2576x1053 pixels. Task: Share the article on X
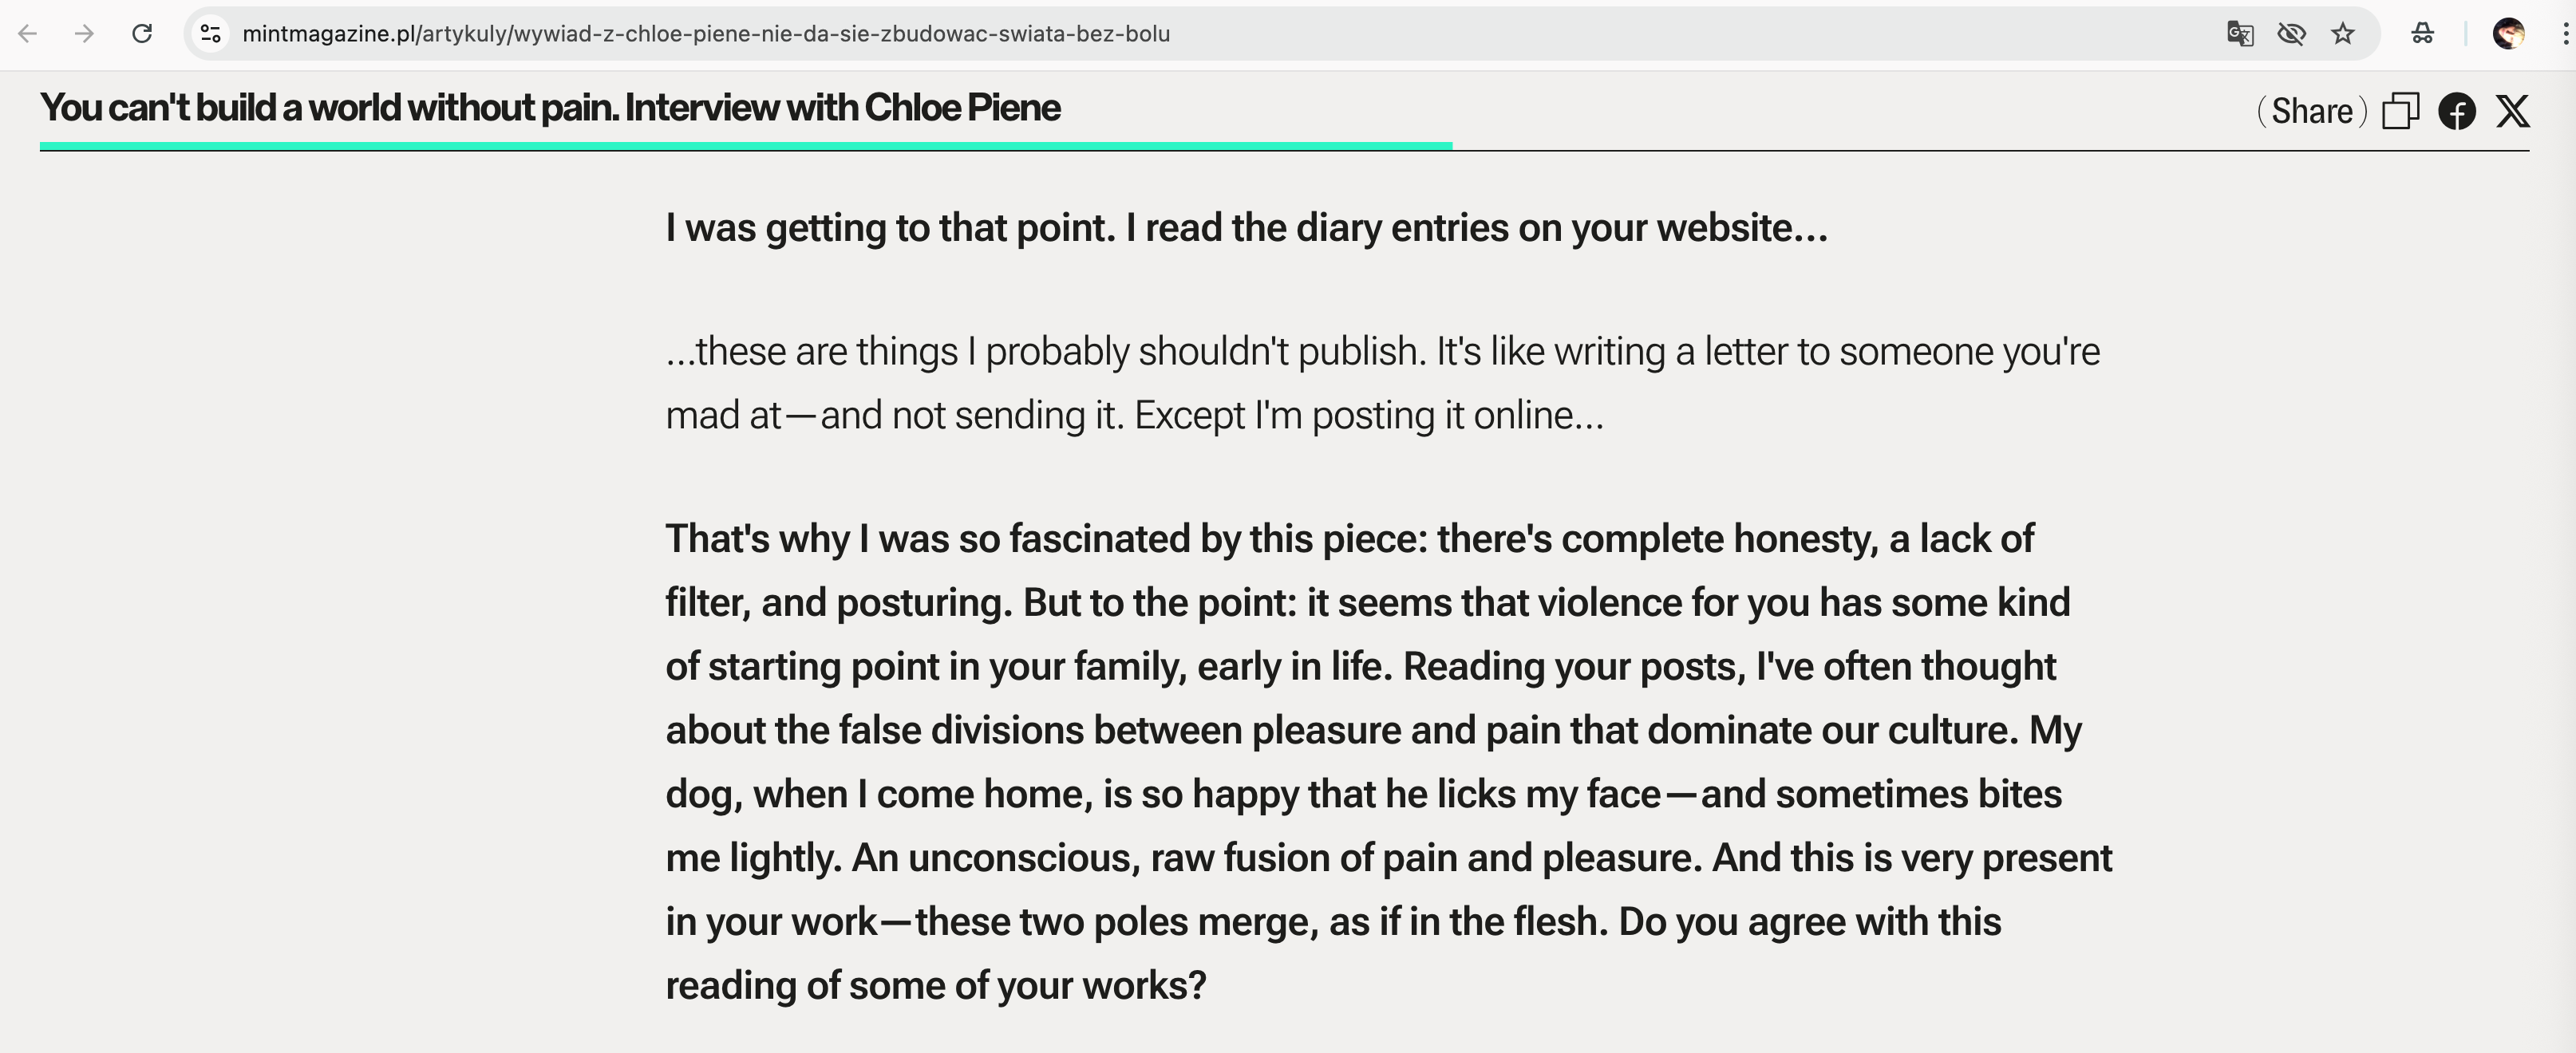(x=2513, y=110)
